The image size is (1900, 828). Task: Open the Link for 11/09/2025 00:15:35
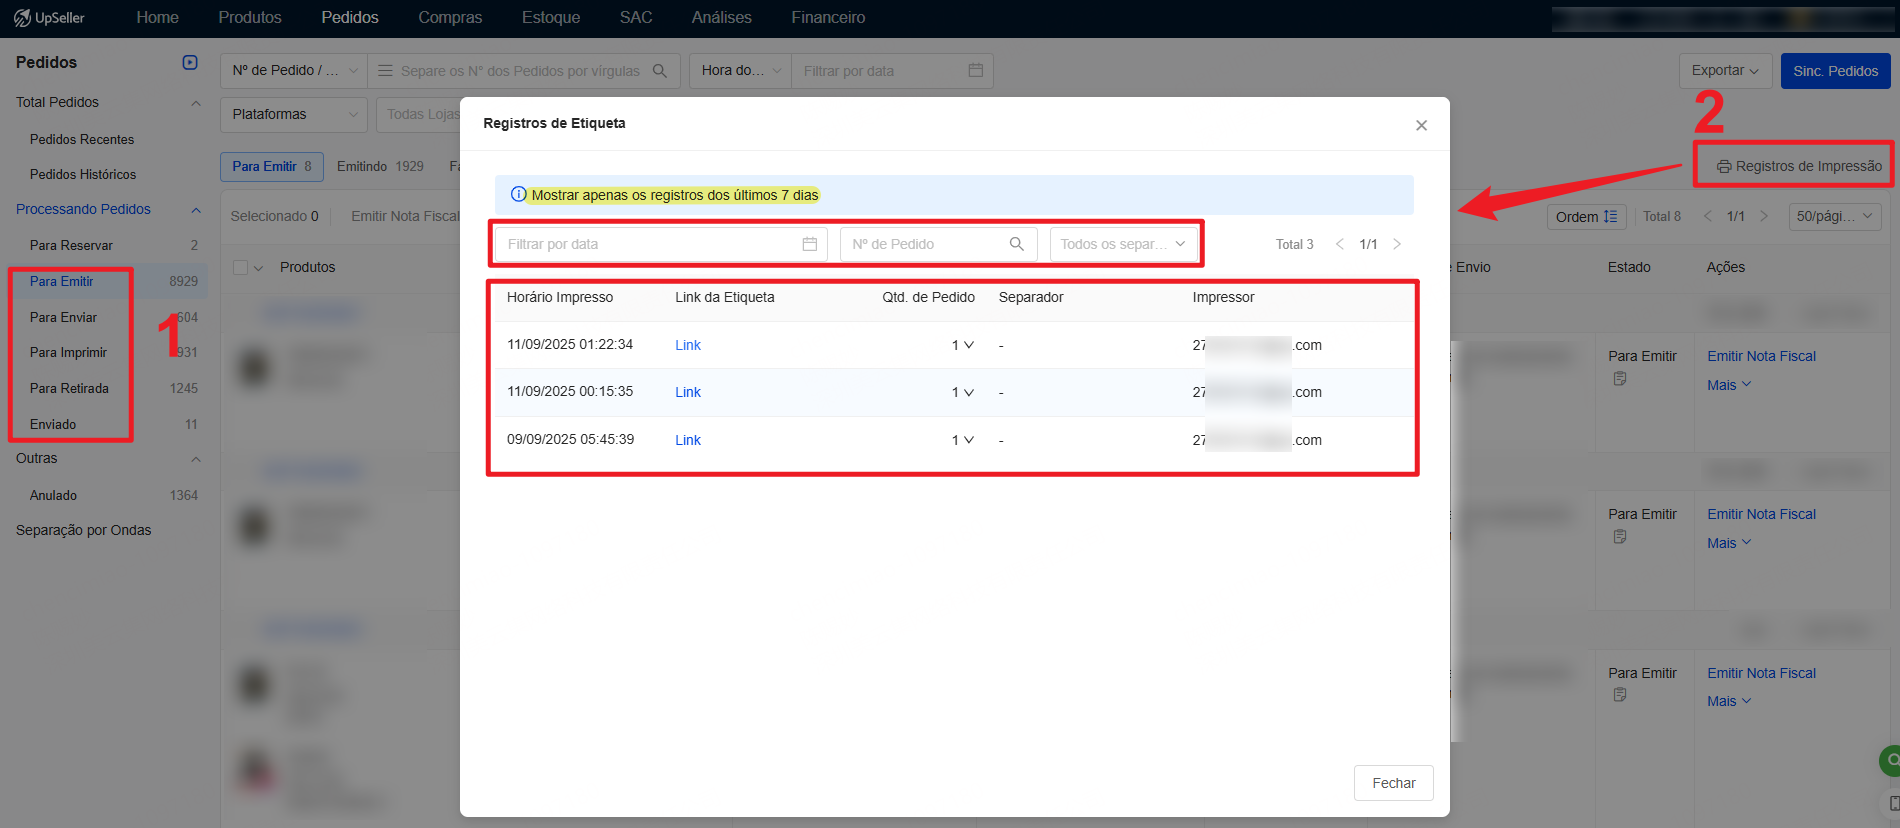[688, 392]
